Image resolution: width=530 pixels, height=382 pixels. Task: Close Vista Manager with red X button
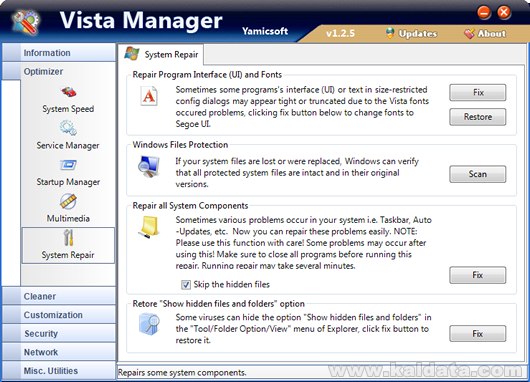click(x=504, y=13)
